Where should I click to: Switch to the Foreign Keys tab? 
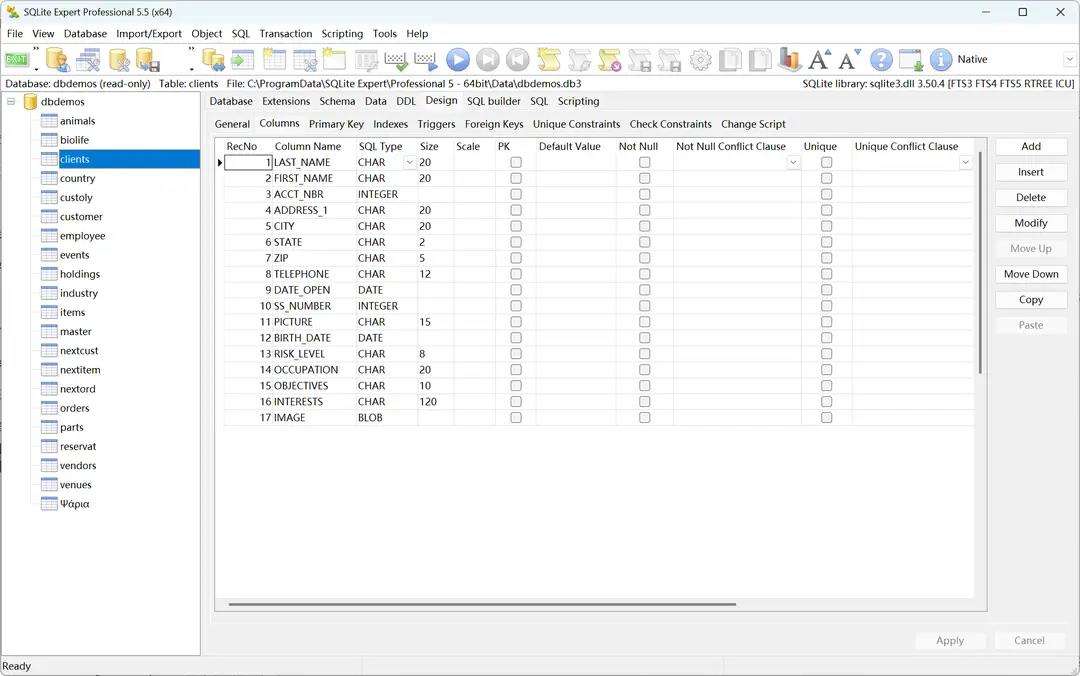[x=494, y=124]
